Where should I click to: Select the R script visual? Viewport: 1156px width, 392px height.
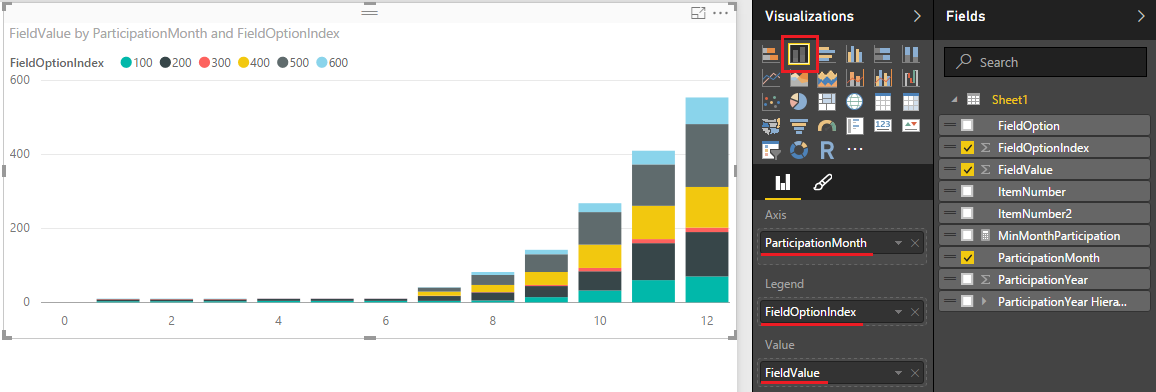(x=826, y=150)
